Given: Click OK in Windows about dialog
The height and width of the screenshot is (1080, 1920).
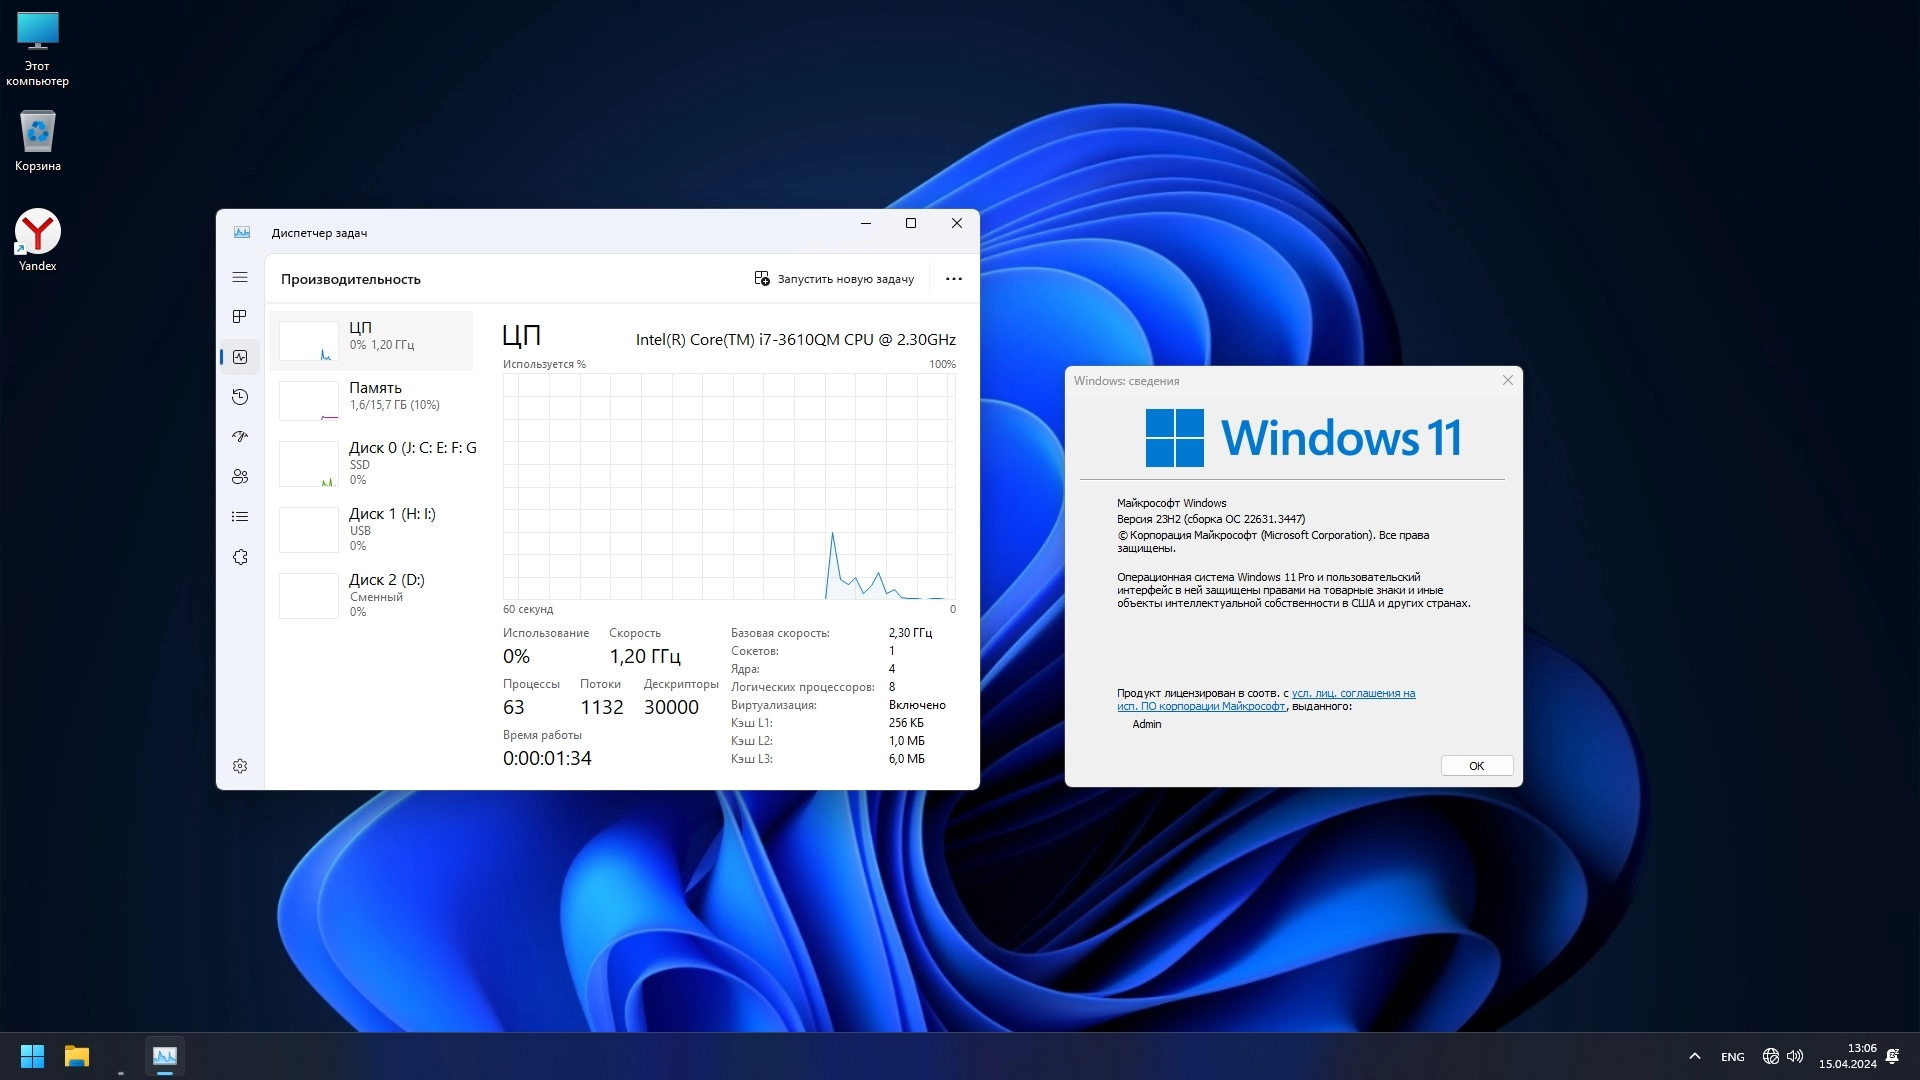Looking at the screenshot, I should [1476, 766].
